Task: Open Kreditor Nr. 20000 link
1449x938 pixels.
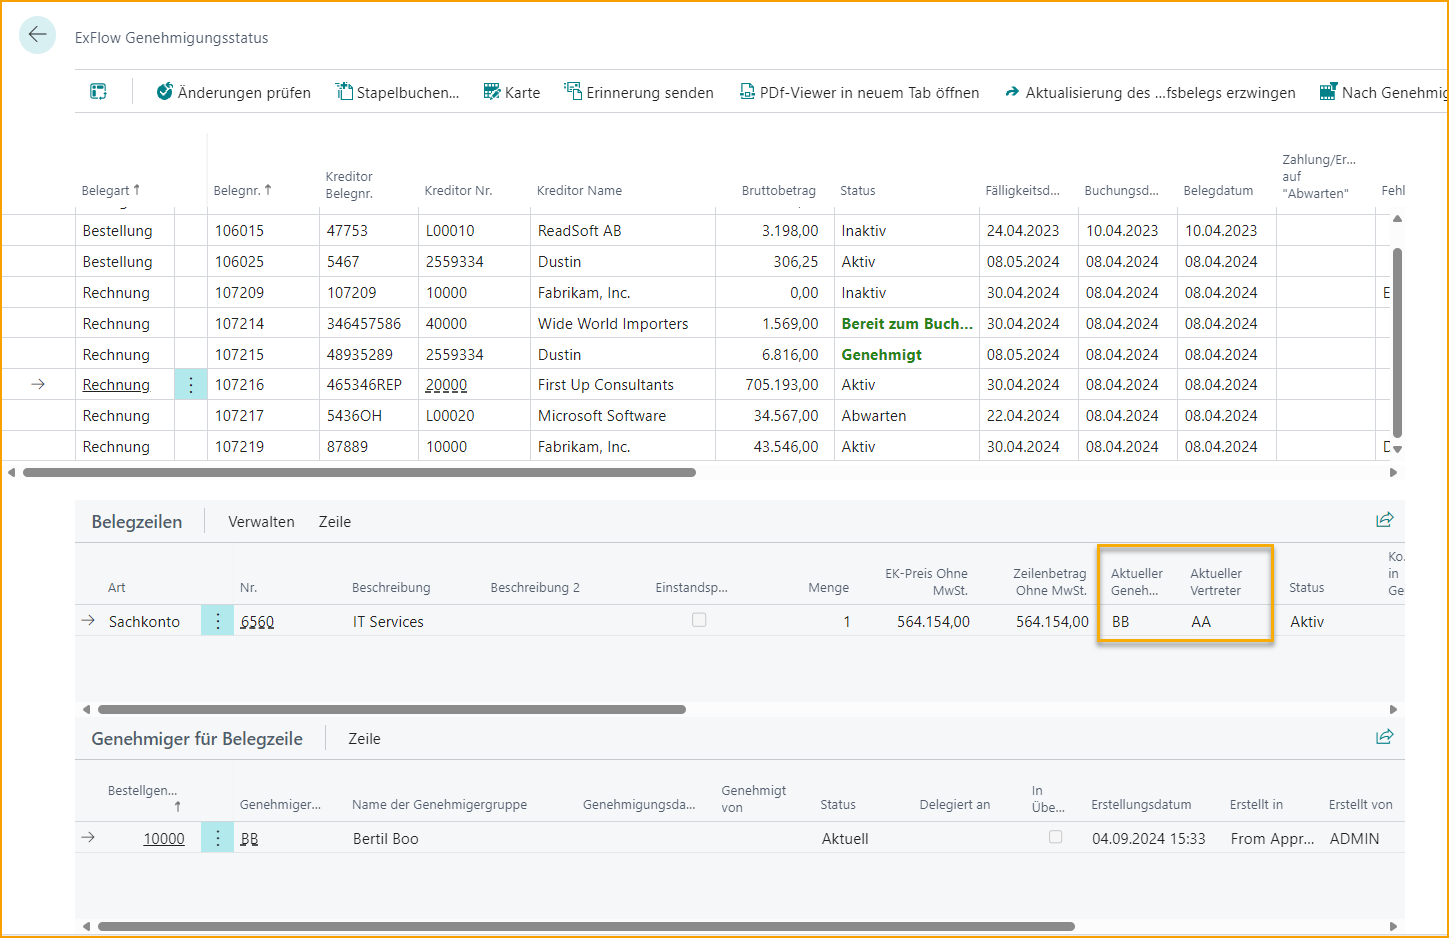Action: pyautogui.click(x=446, y=385)
